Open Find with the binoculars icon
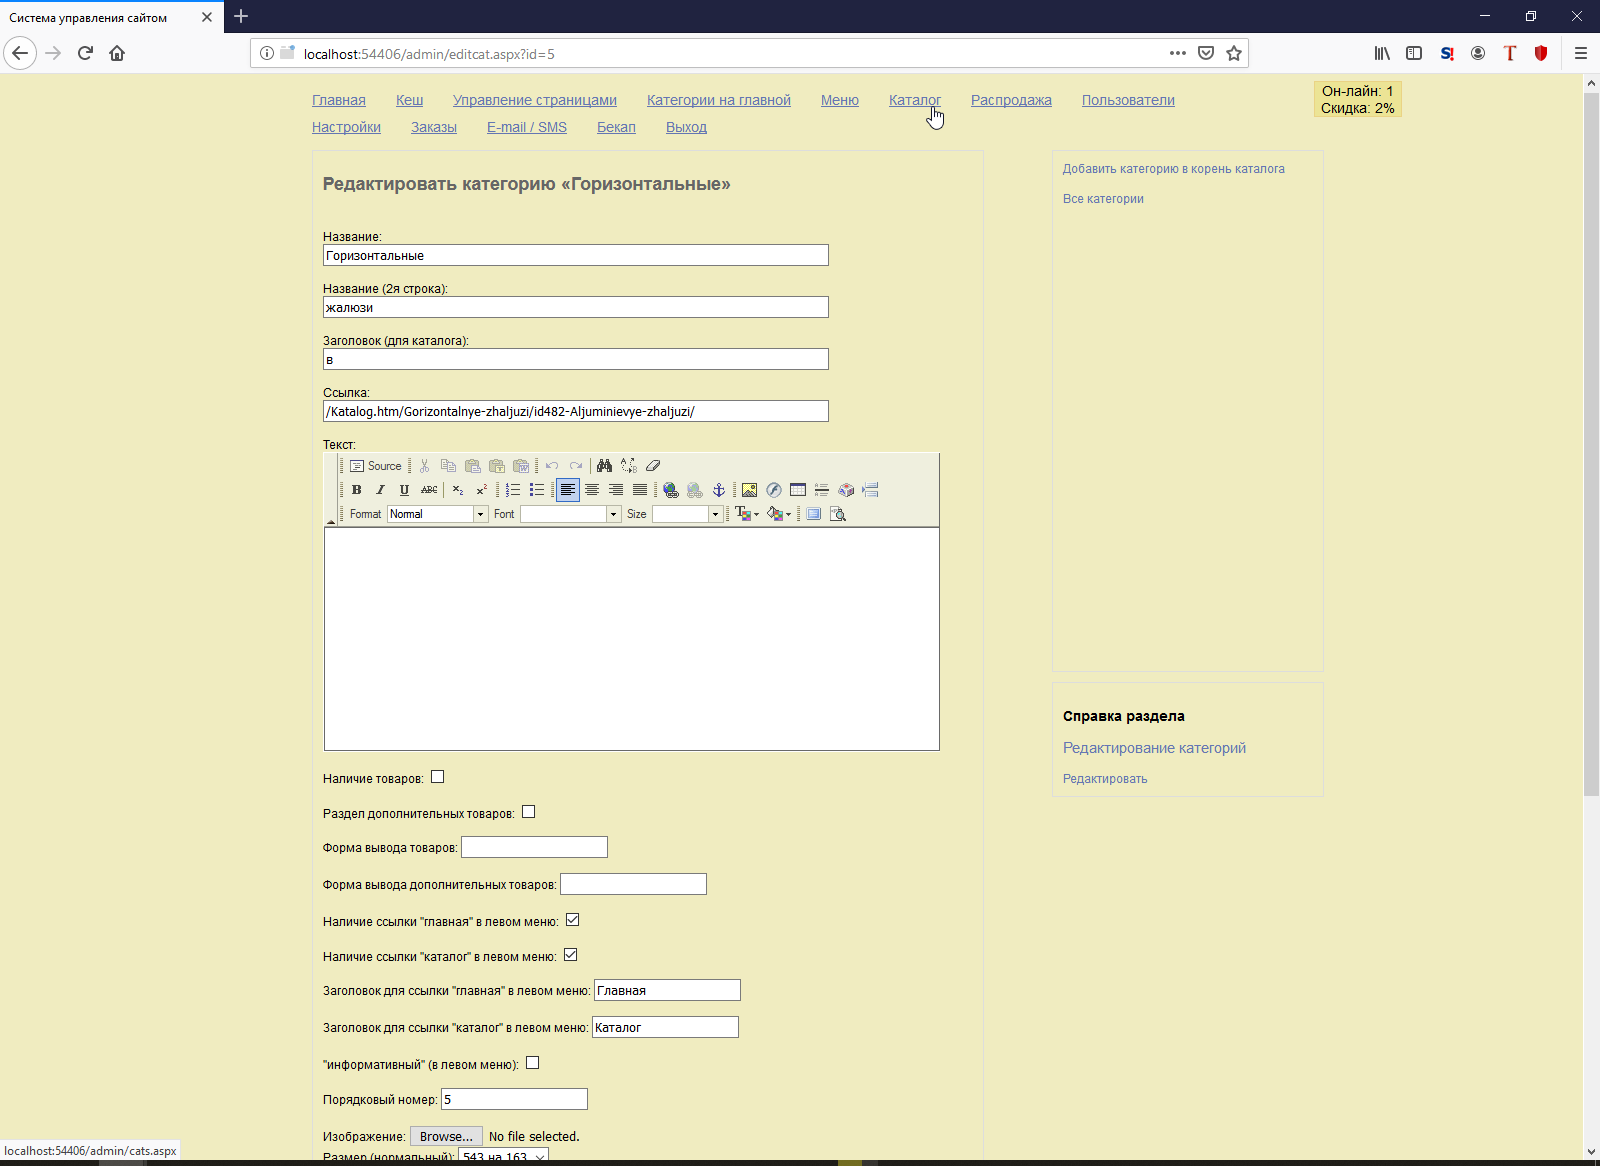The height and width of the screenshot is (1166, 1600). (x=604, y=466)
